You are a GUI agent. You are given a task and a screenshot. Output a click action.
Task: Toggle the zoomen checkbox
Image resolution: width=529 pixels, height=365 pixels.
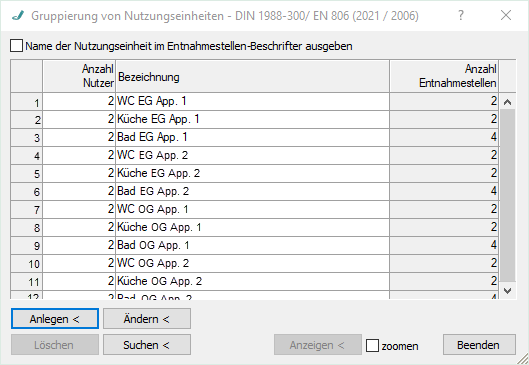pyautogui.click(x=372, y=345)
